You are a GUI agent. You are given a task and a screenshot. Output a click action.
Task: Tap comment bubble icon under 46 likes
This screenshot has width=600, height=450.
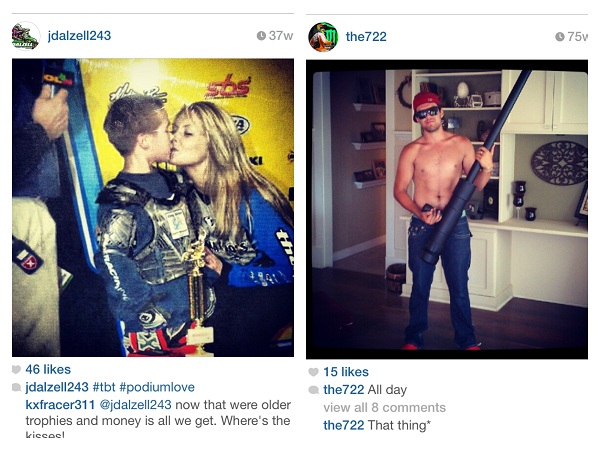pyautogui.click(x=16, y=387)
